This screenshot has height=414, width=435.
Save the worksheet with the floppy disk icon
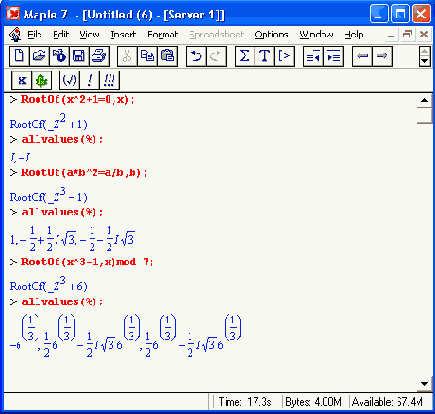pos(79,56)
